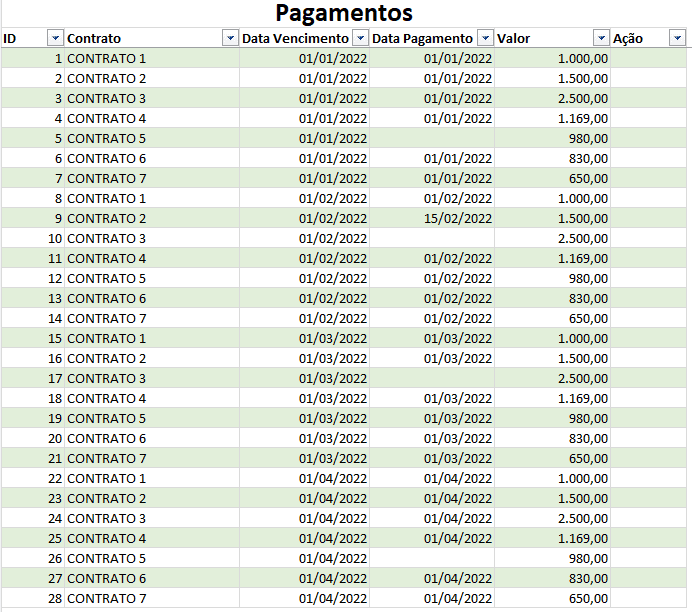692x612 pixels.
Task: Open the Data Pagamento filter dropdown
Action: (485, 38)
